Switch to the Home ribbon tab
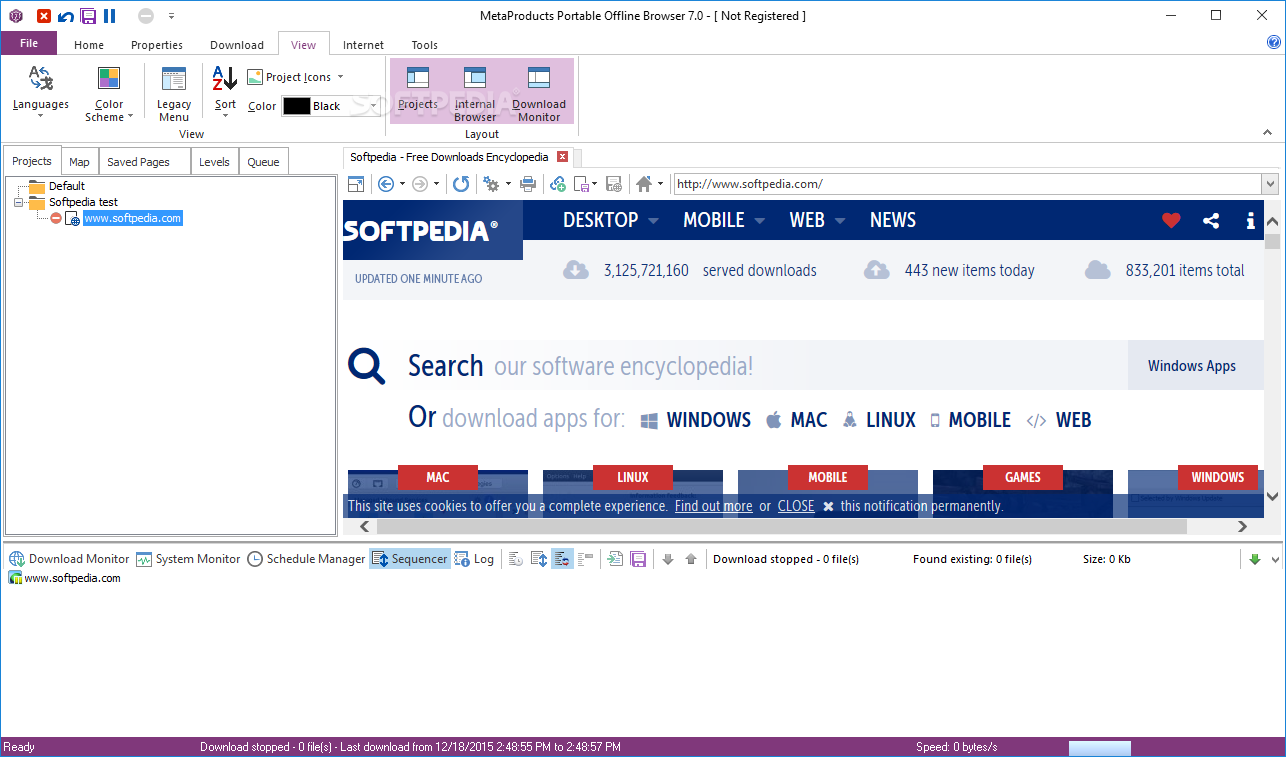The width and height of the screenshot is (1286, 757). click(x=89, y=45)
